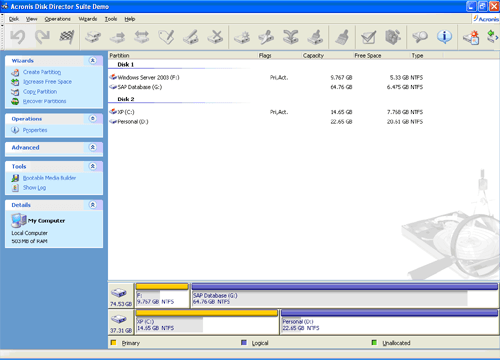This screenshot has width=500, height=360.
Task: Click the magnifier explore toolbar icon
Action: point(420,37)
